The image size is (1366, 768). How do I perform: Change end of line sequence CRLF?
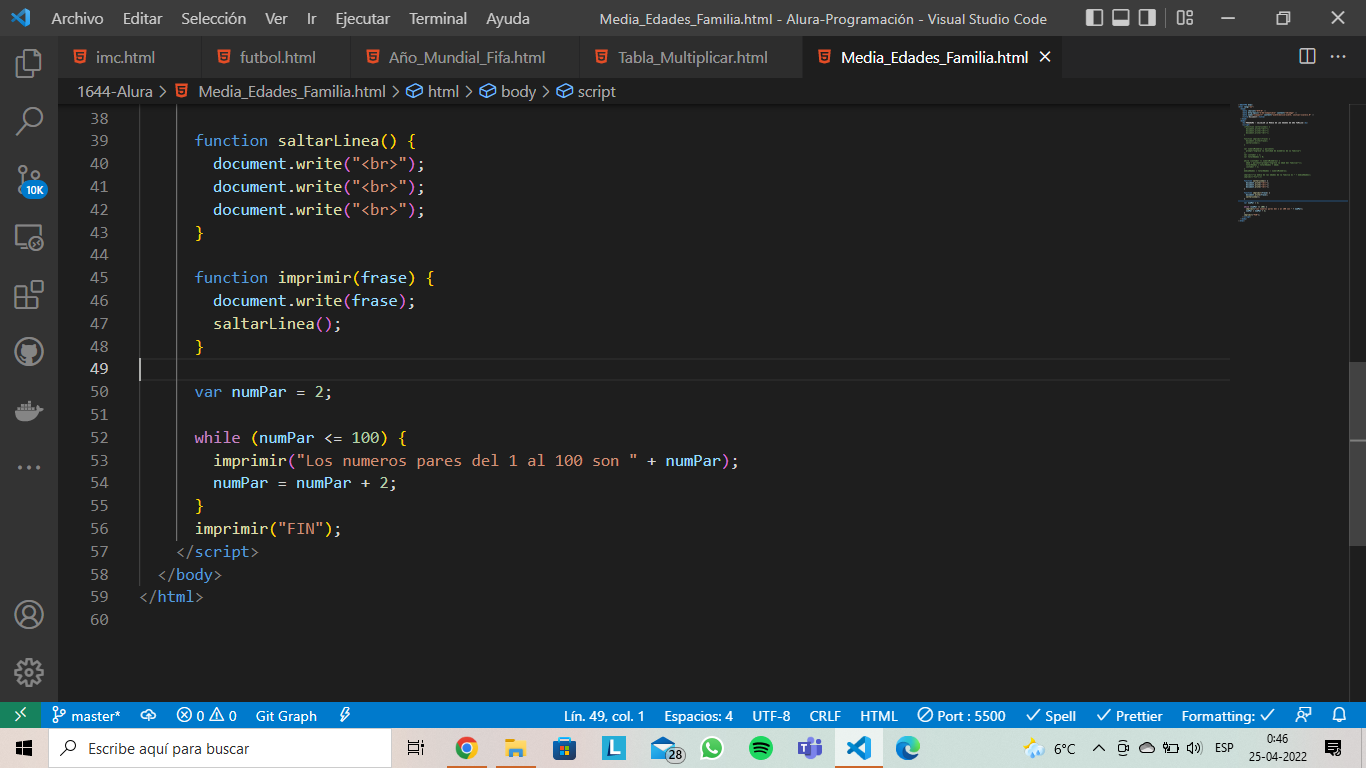click(x=825, y=715)
